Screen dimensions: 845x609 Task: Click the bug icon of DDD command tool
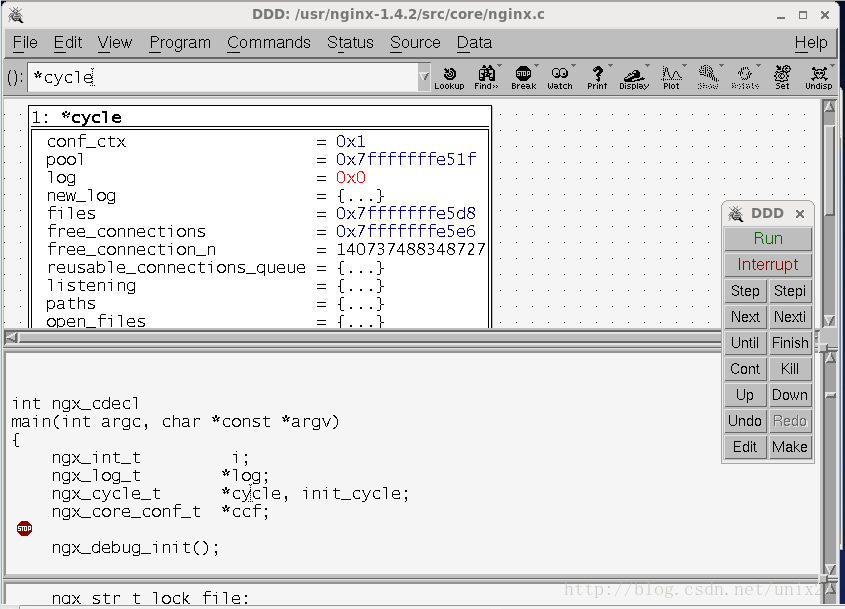point(736,214)
